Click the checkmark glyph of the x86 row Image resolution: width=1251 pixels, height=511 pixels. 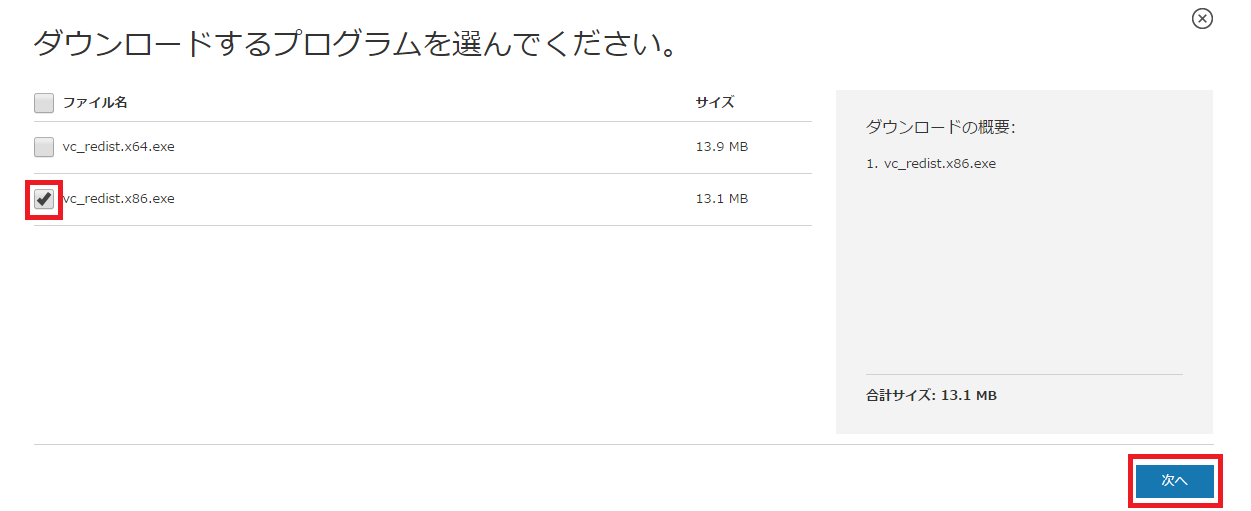click(x=44, y=198)
